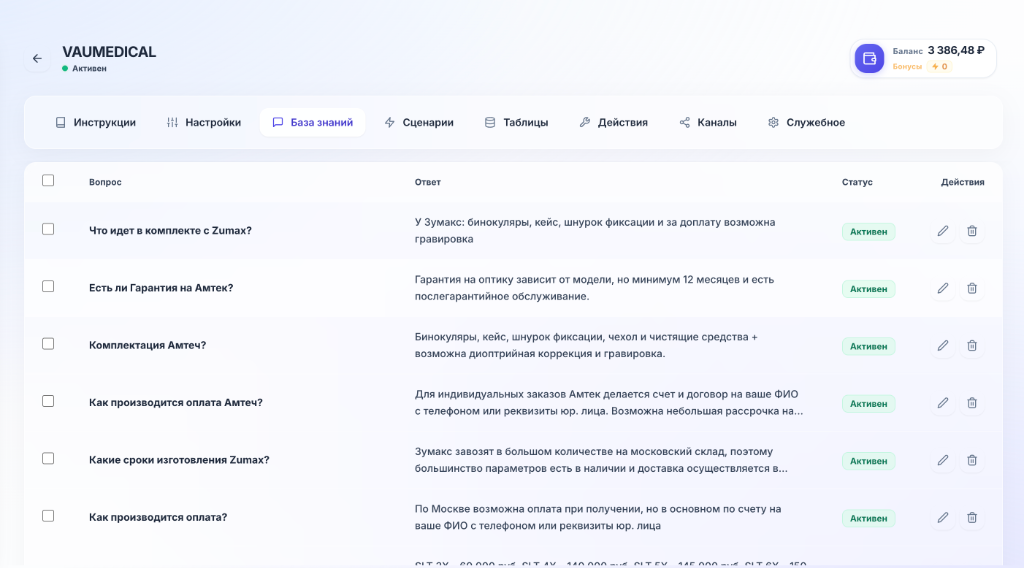This screenshot has width=1024, height=568.
Task: Delete the 'Есть ли Гарантия на Амтек?' entry
Action: tap(972, 289)
